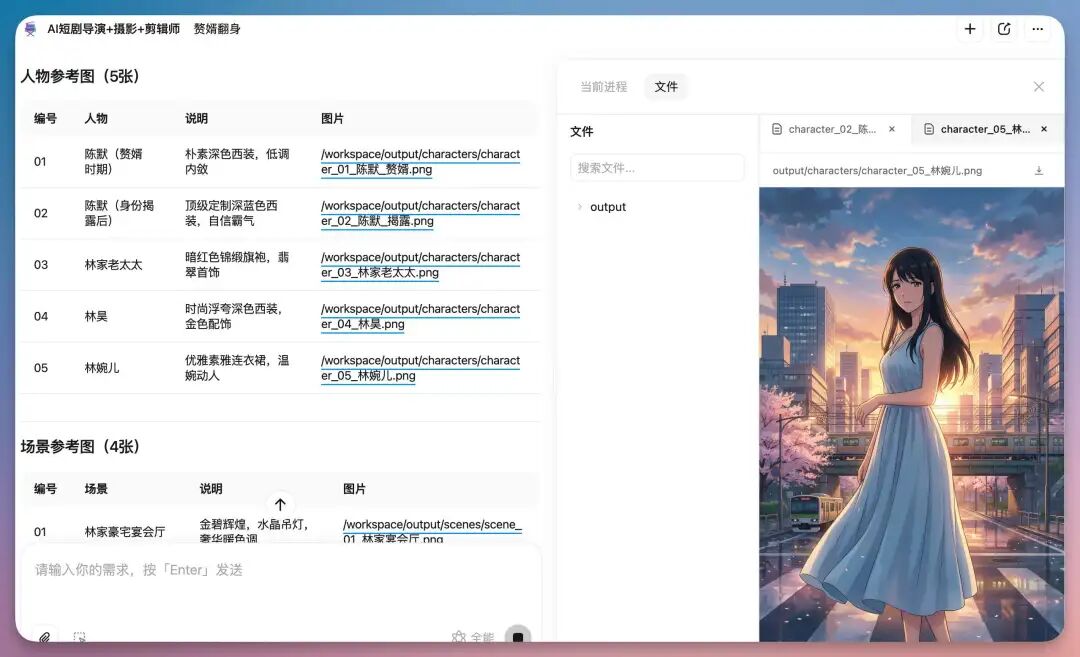
Task: Close the file panel with the X button
Action: pyautogui.click(x=1039, y=87)
